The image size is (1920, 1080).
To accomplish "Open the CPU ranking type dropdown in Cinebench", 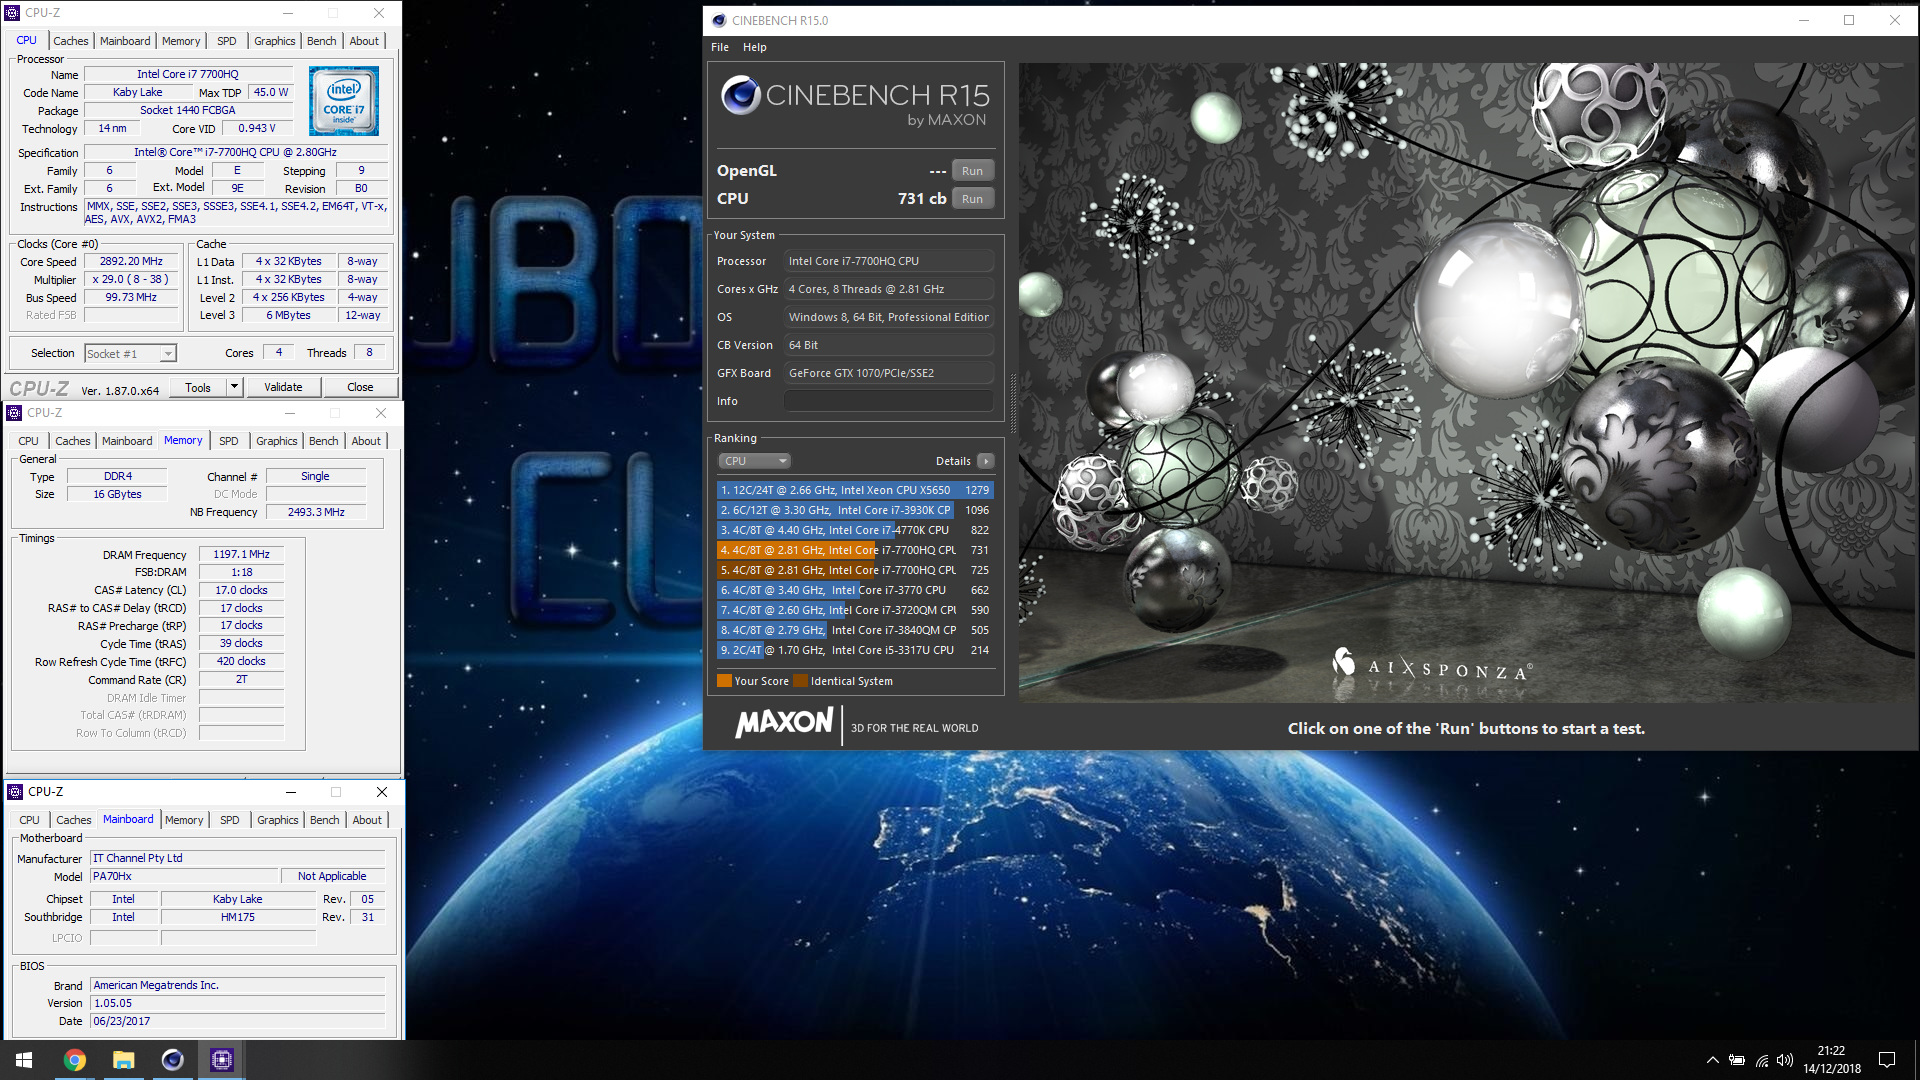I will (x=754, y=461).
